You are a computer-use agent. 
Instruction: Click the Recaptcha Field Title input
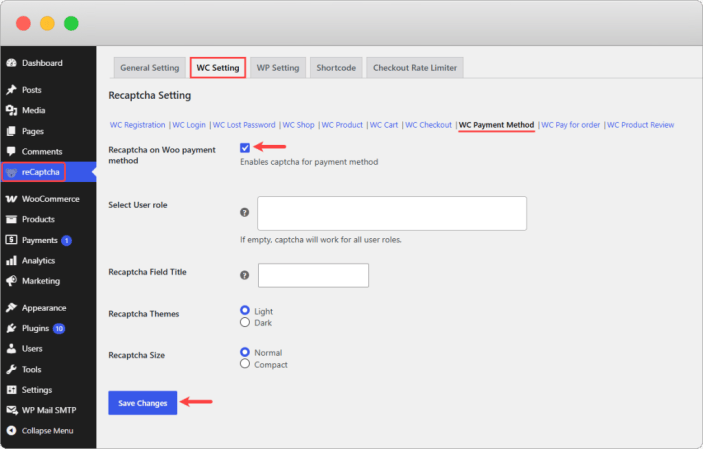[313, 275]
